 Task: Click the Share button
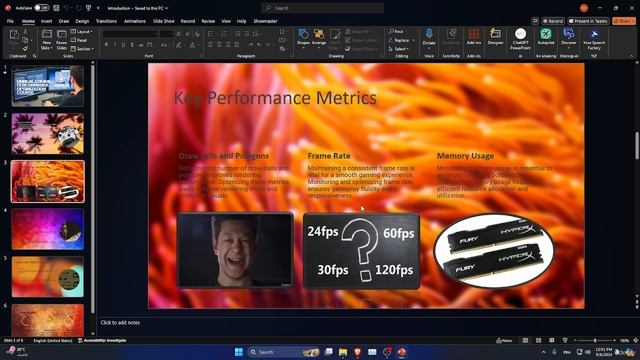pyautogui.click(x=624, y=21)
